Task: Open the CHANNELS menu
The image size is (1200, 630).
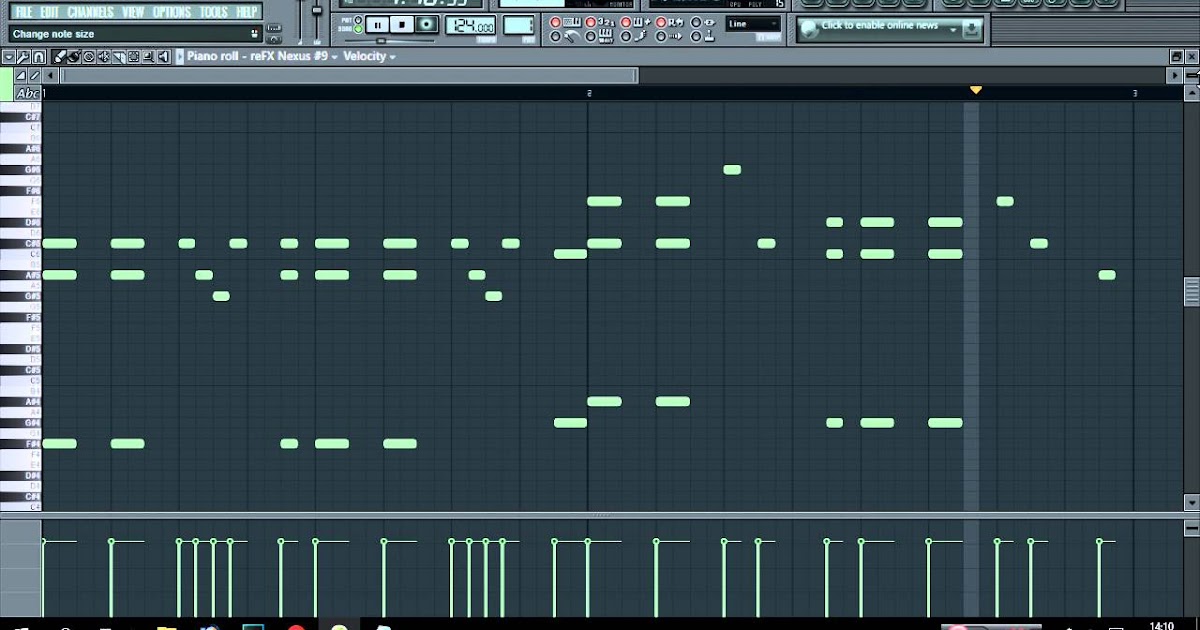Action: (x=91, y=12)
